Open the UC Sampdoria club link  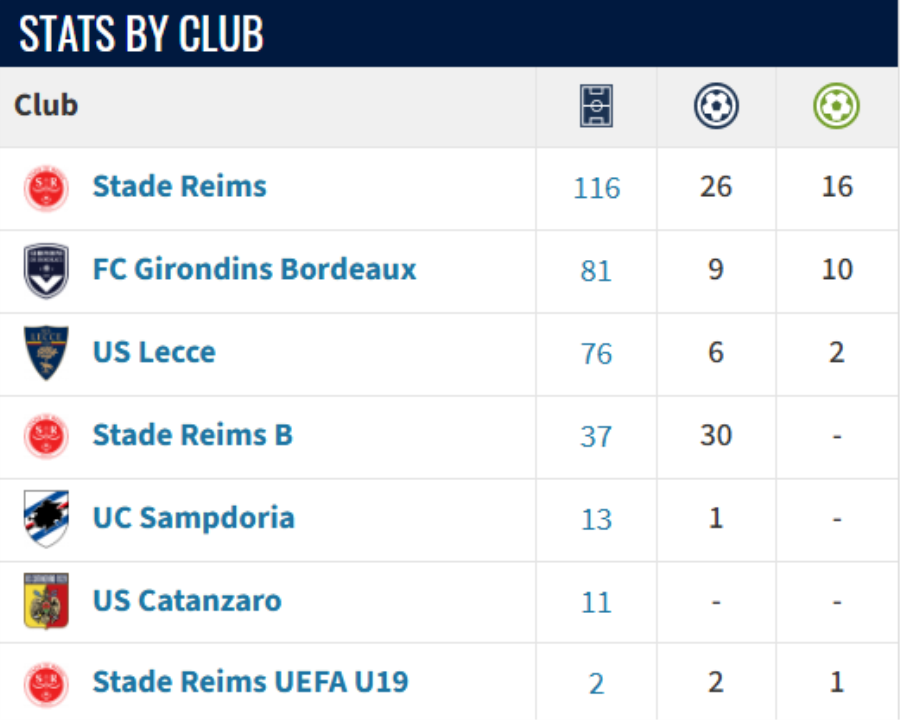(193, 518)
